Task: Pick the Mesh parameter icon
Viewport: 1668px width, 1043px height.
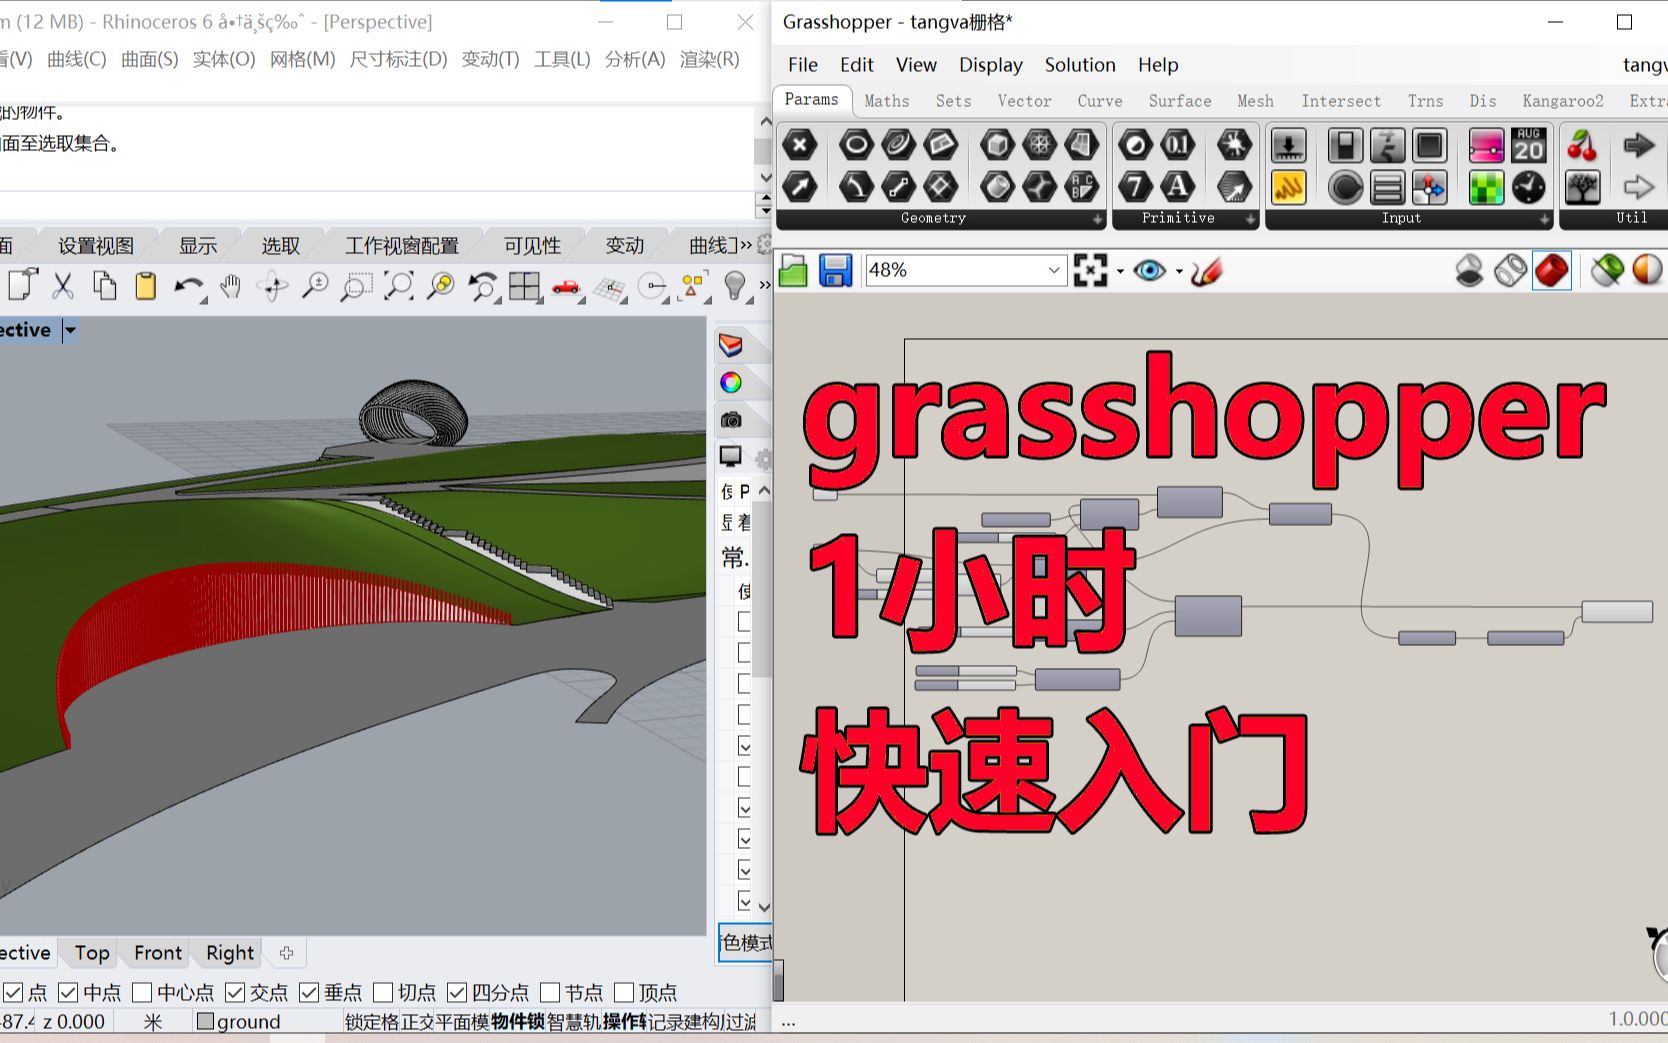Action: pyautogui.click(x=1039, y=146)
